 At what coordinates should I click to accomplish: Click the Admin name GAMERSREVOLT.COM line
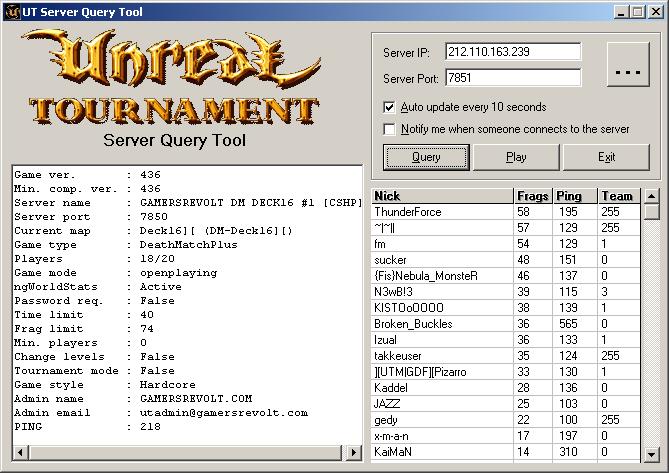133,399
